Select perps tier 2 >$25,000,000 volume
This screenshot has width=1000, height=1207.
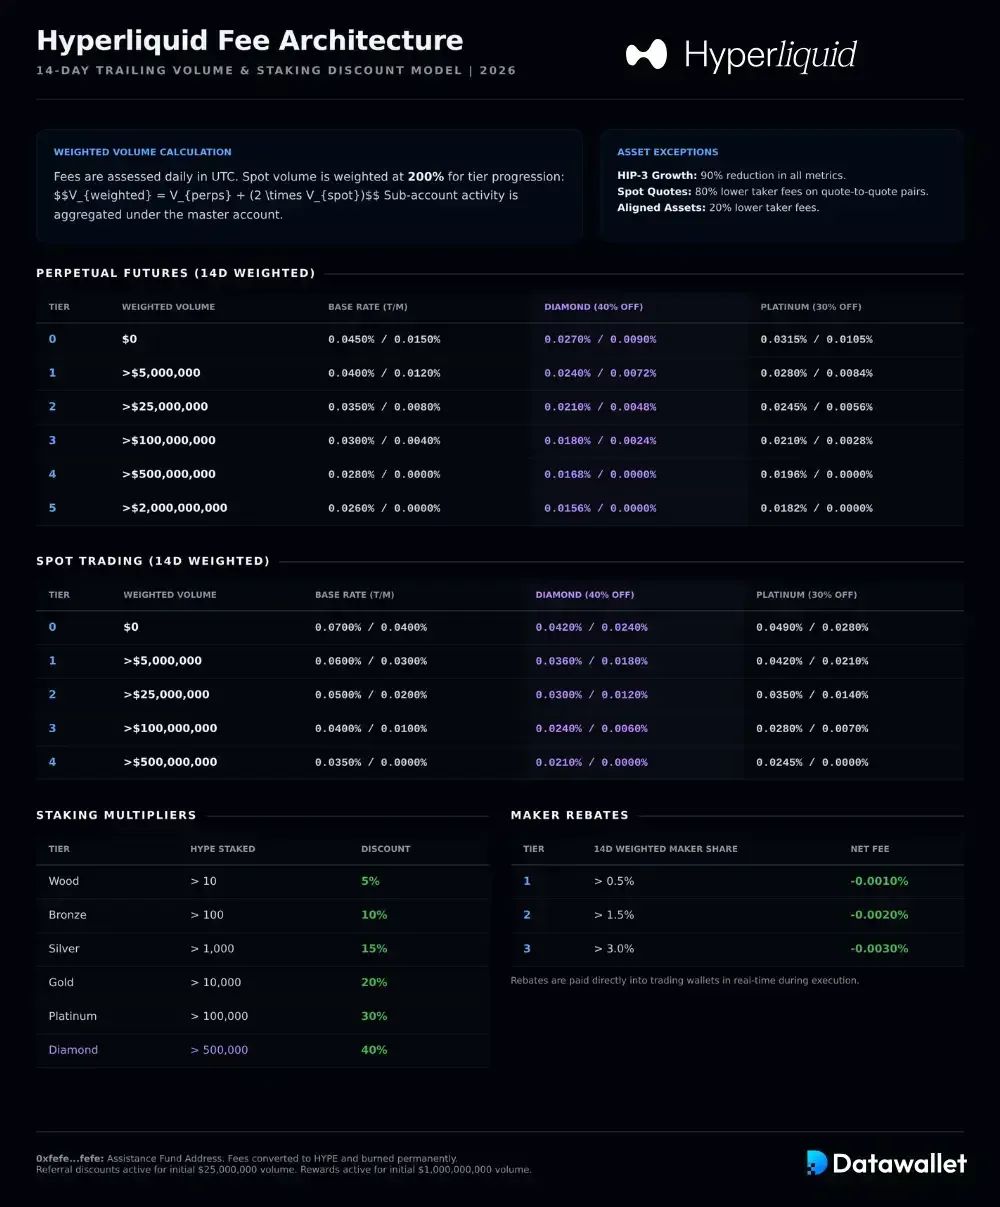coord(165,407)
